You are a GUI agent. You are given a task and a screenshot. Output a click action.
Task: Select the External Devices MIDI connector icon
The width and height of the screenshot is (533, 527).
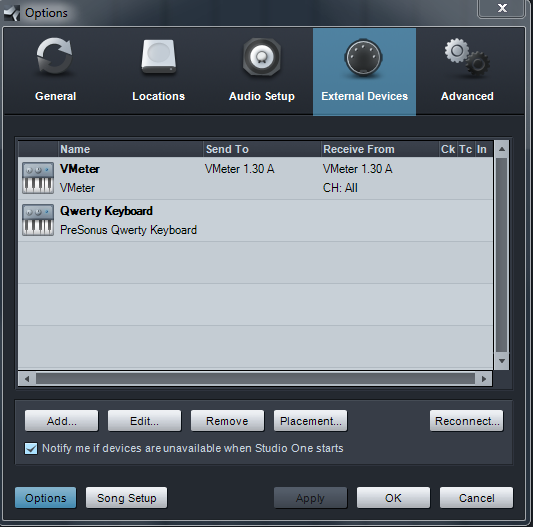point(363,57)
